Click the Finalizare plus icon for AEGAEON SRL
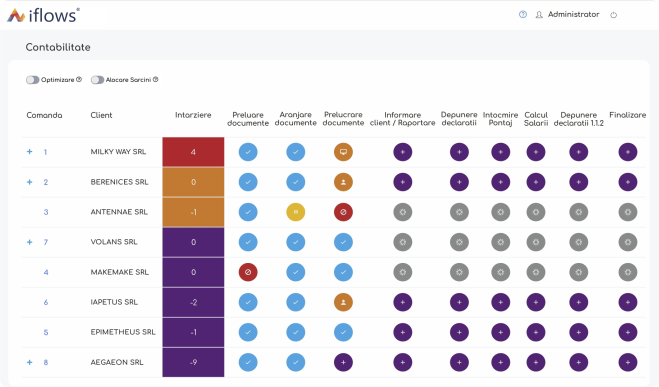659x387 pixels. 627,362
